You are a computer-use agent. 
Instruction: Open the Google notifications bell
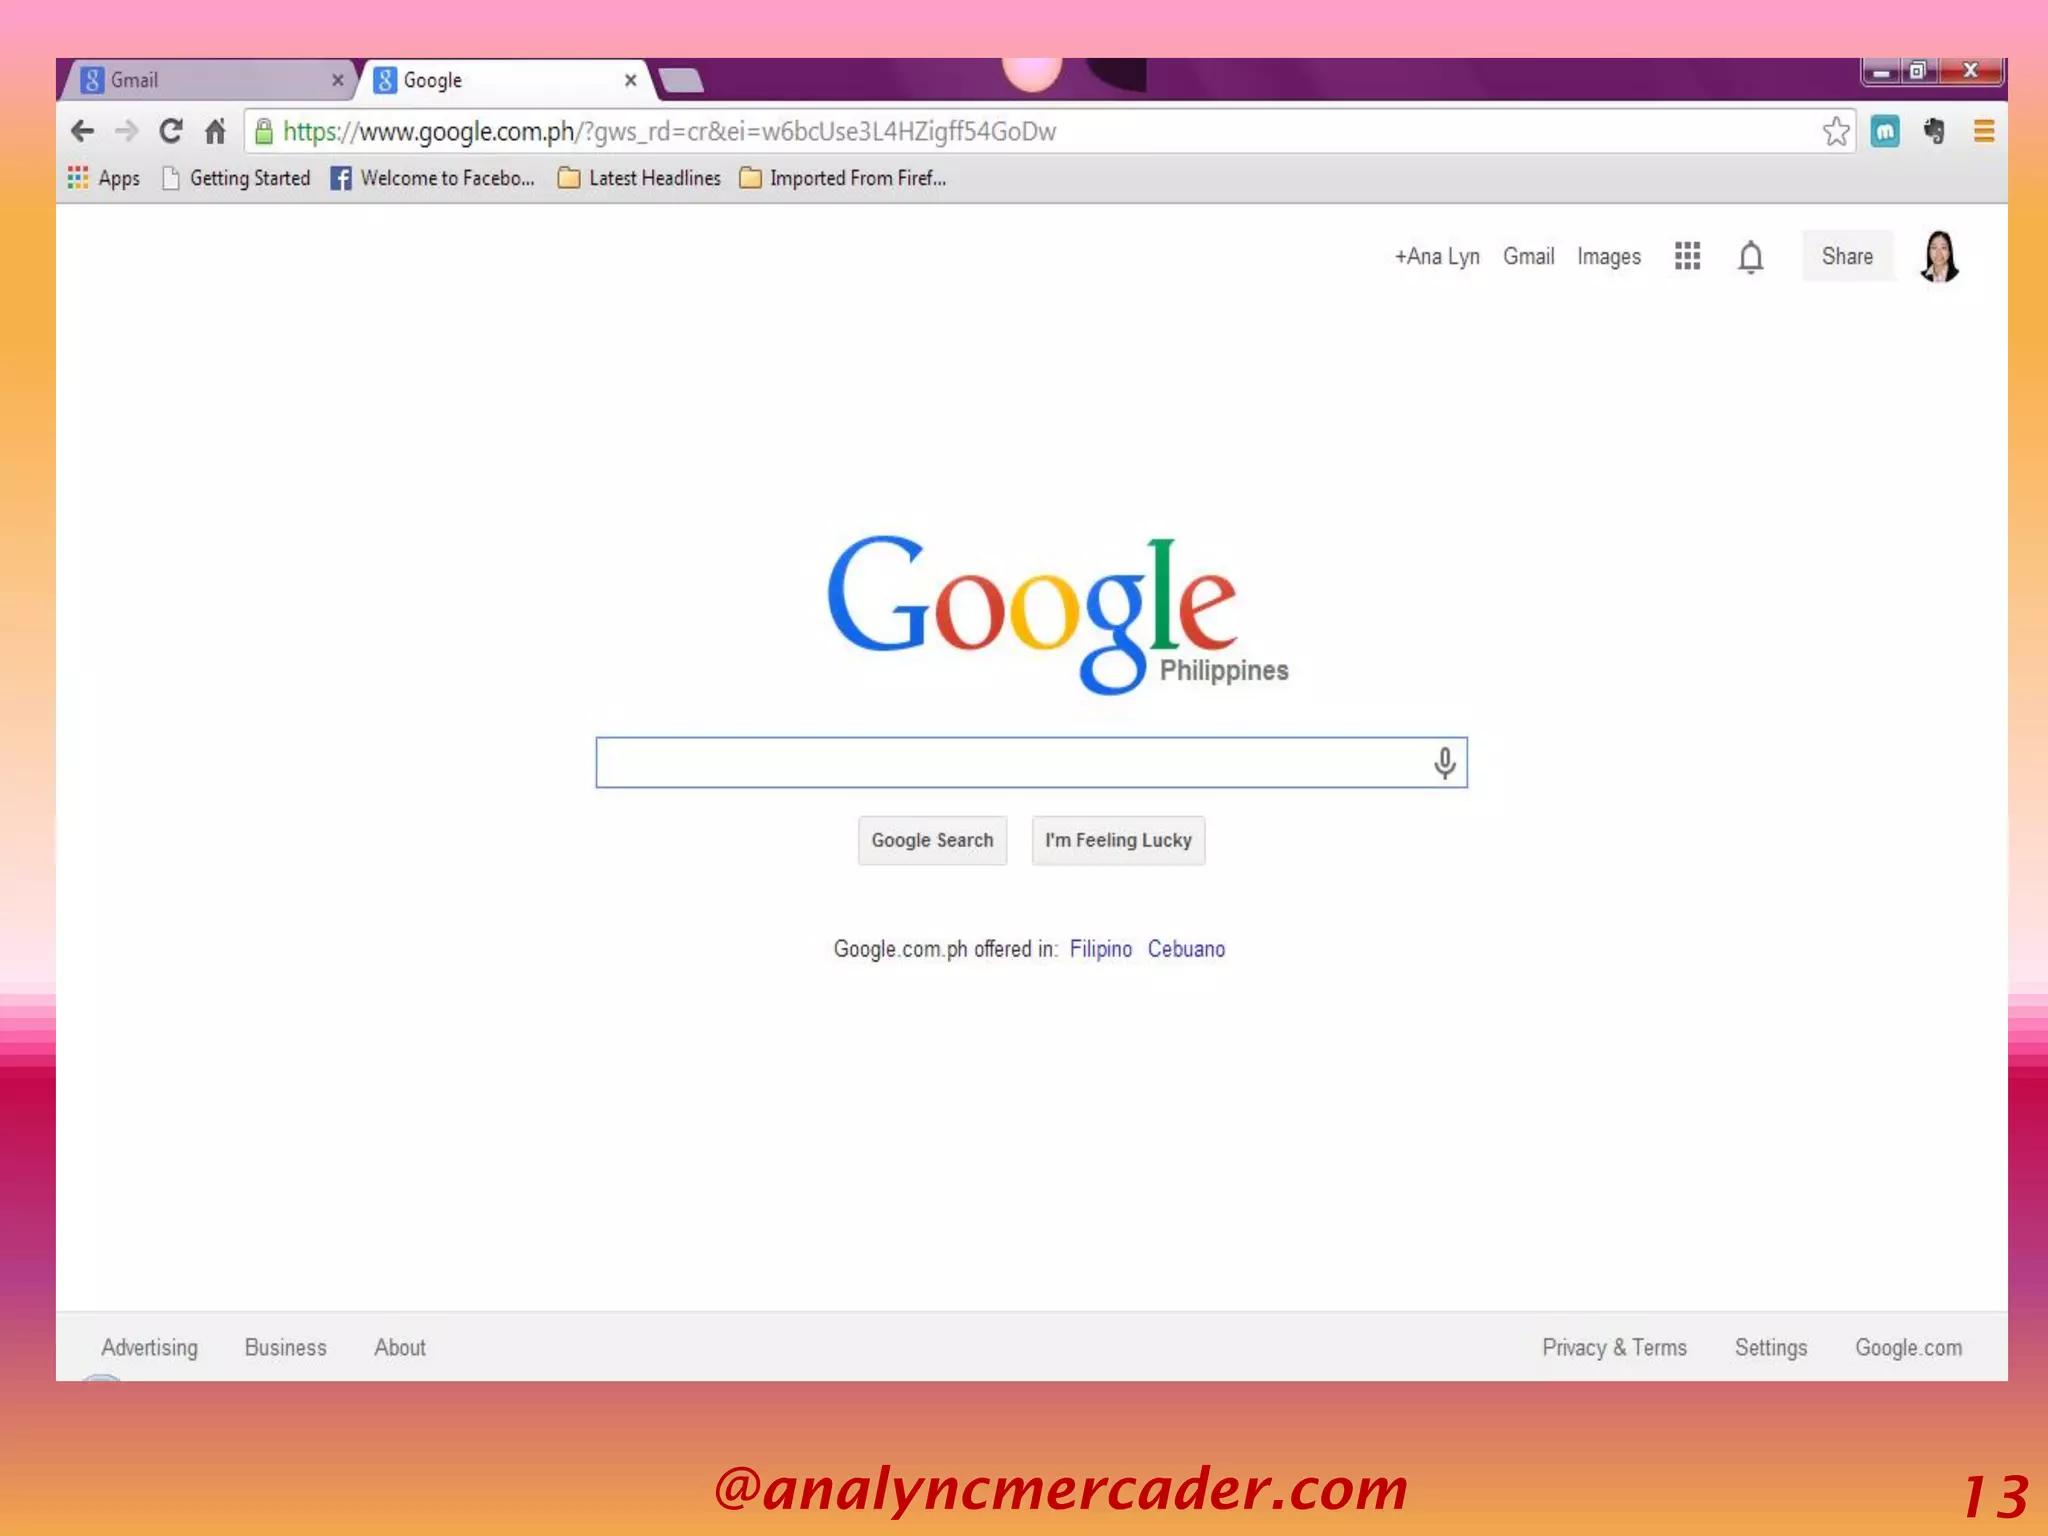[1751, 257]
